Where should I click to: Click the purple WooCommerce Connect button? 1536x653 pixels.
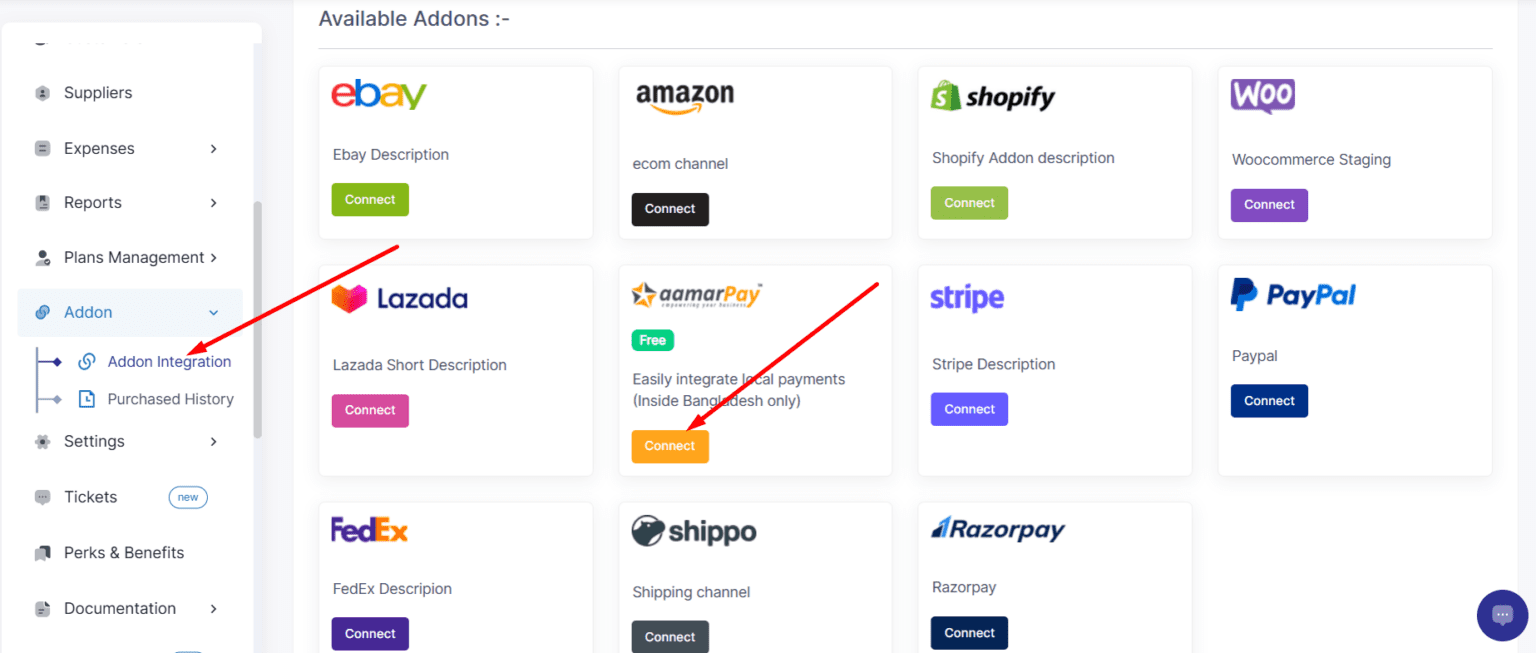click(1269, 205)
